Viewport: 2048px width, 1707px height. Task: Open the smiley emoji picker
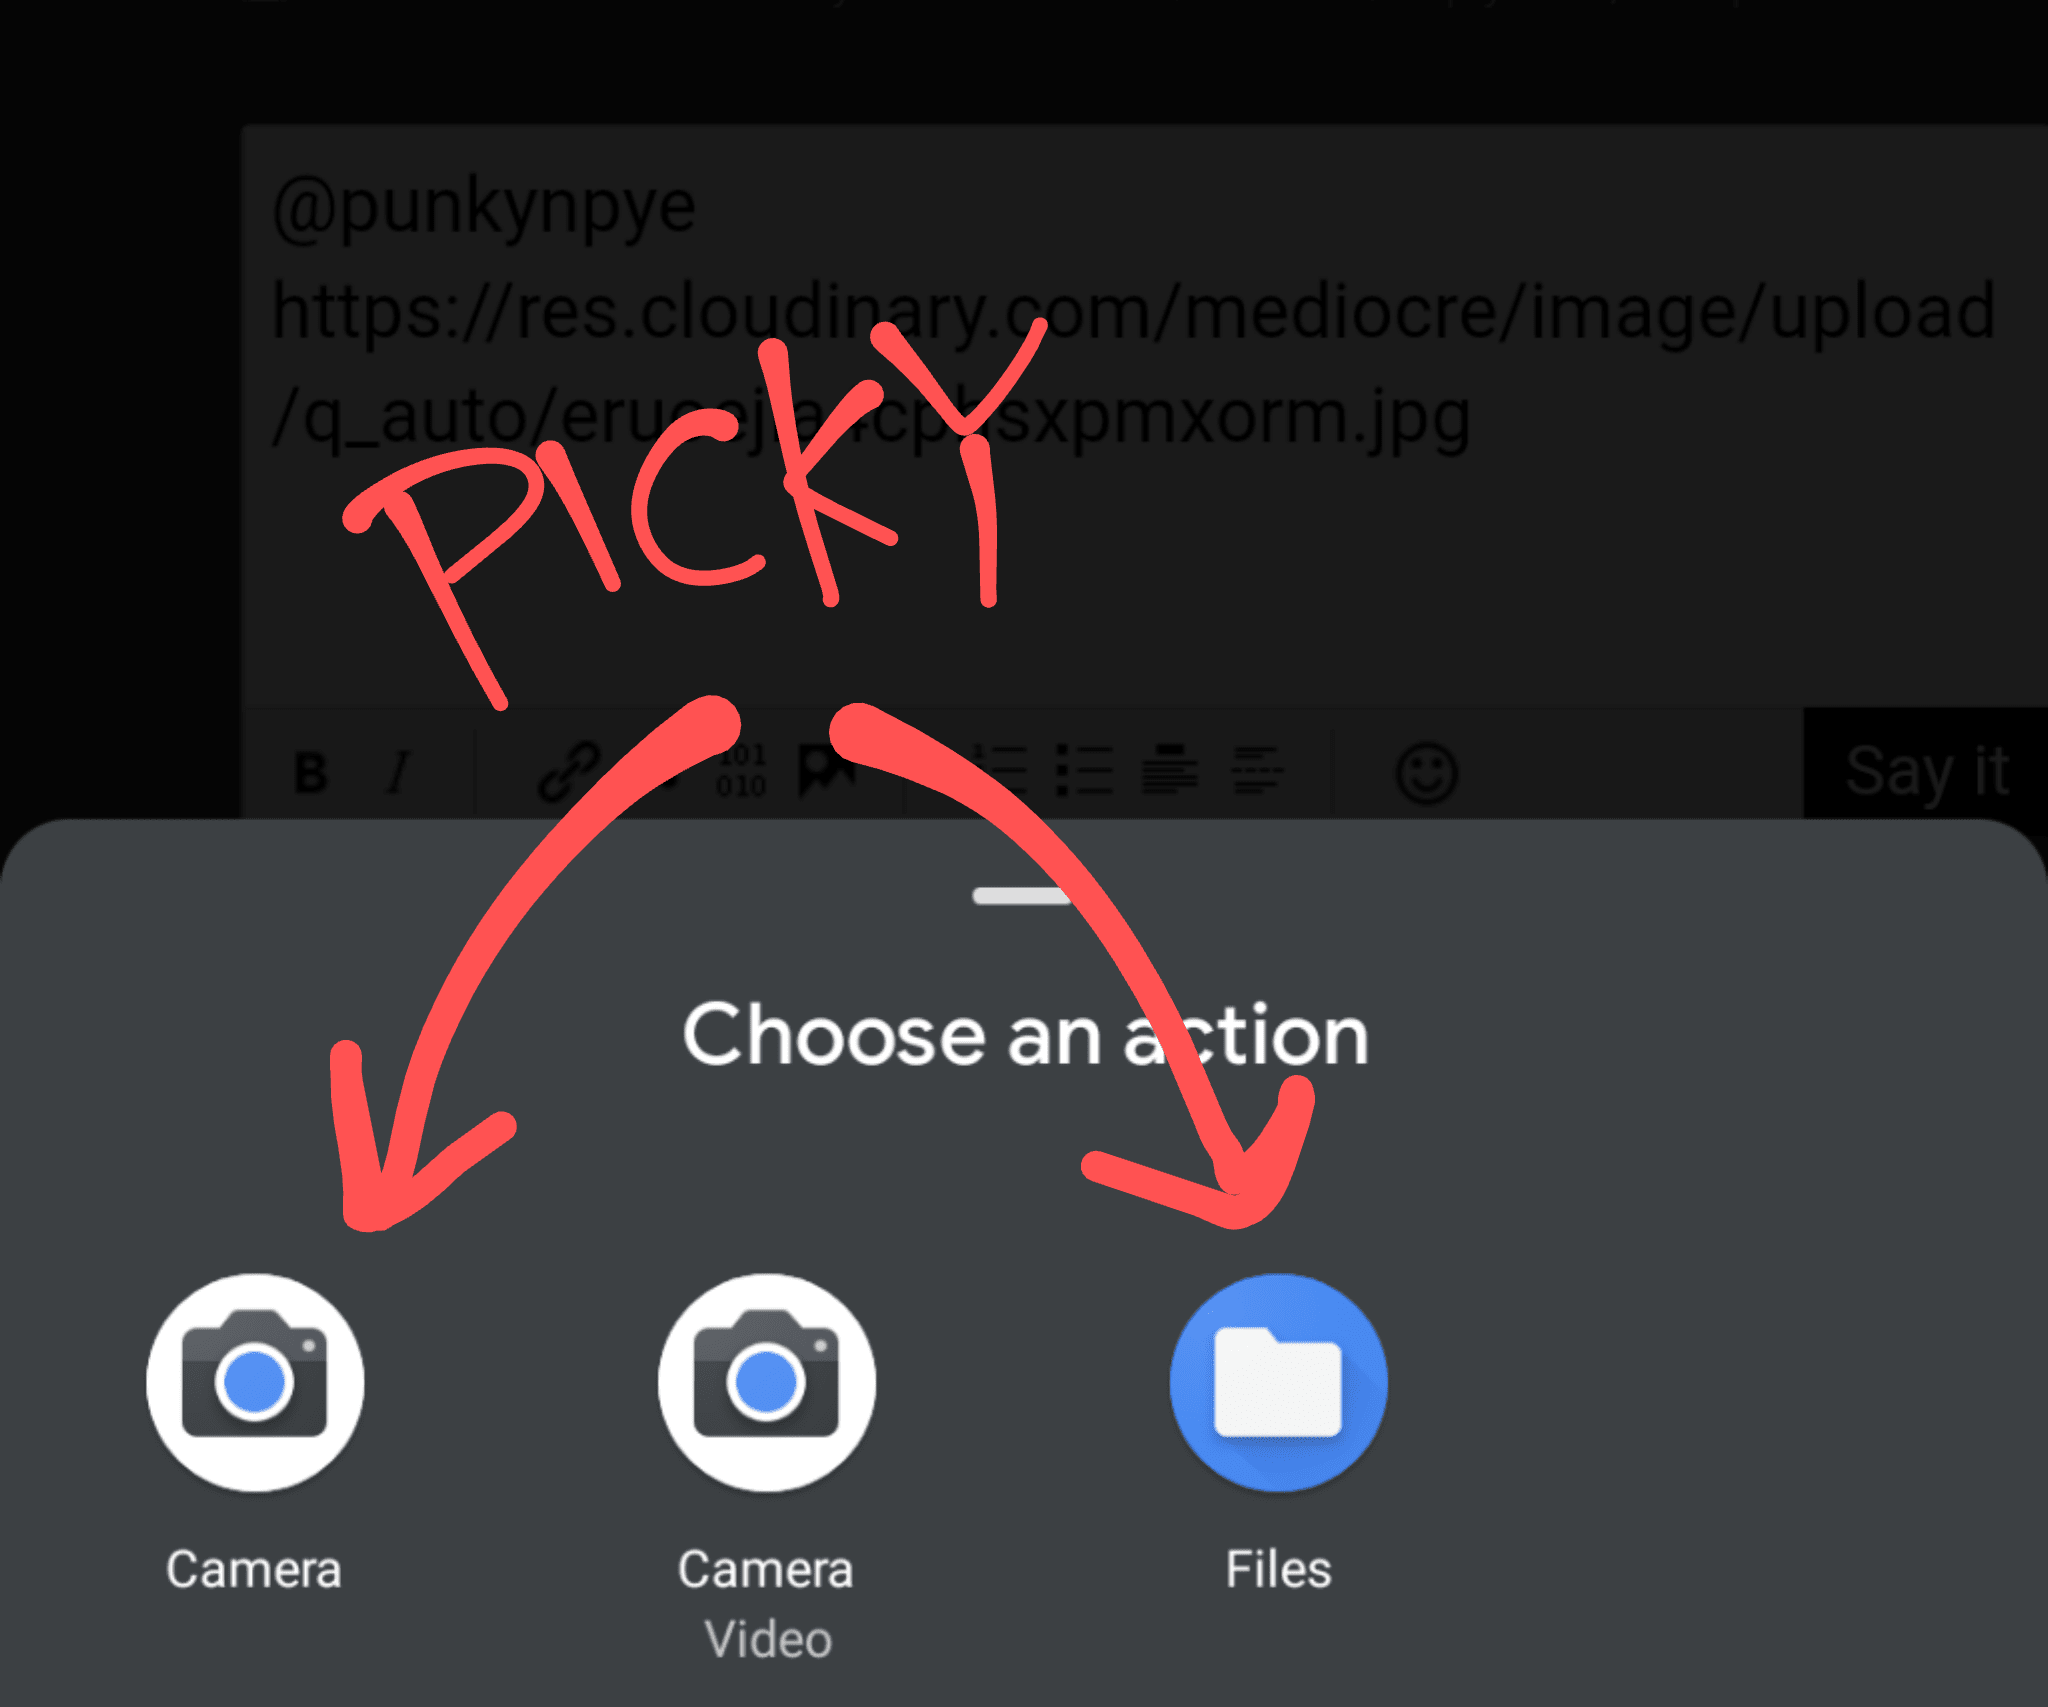pos(1426,772)
